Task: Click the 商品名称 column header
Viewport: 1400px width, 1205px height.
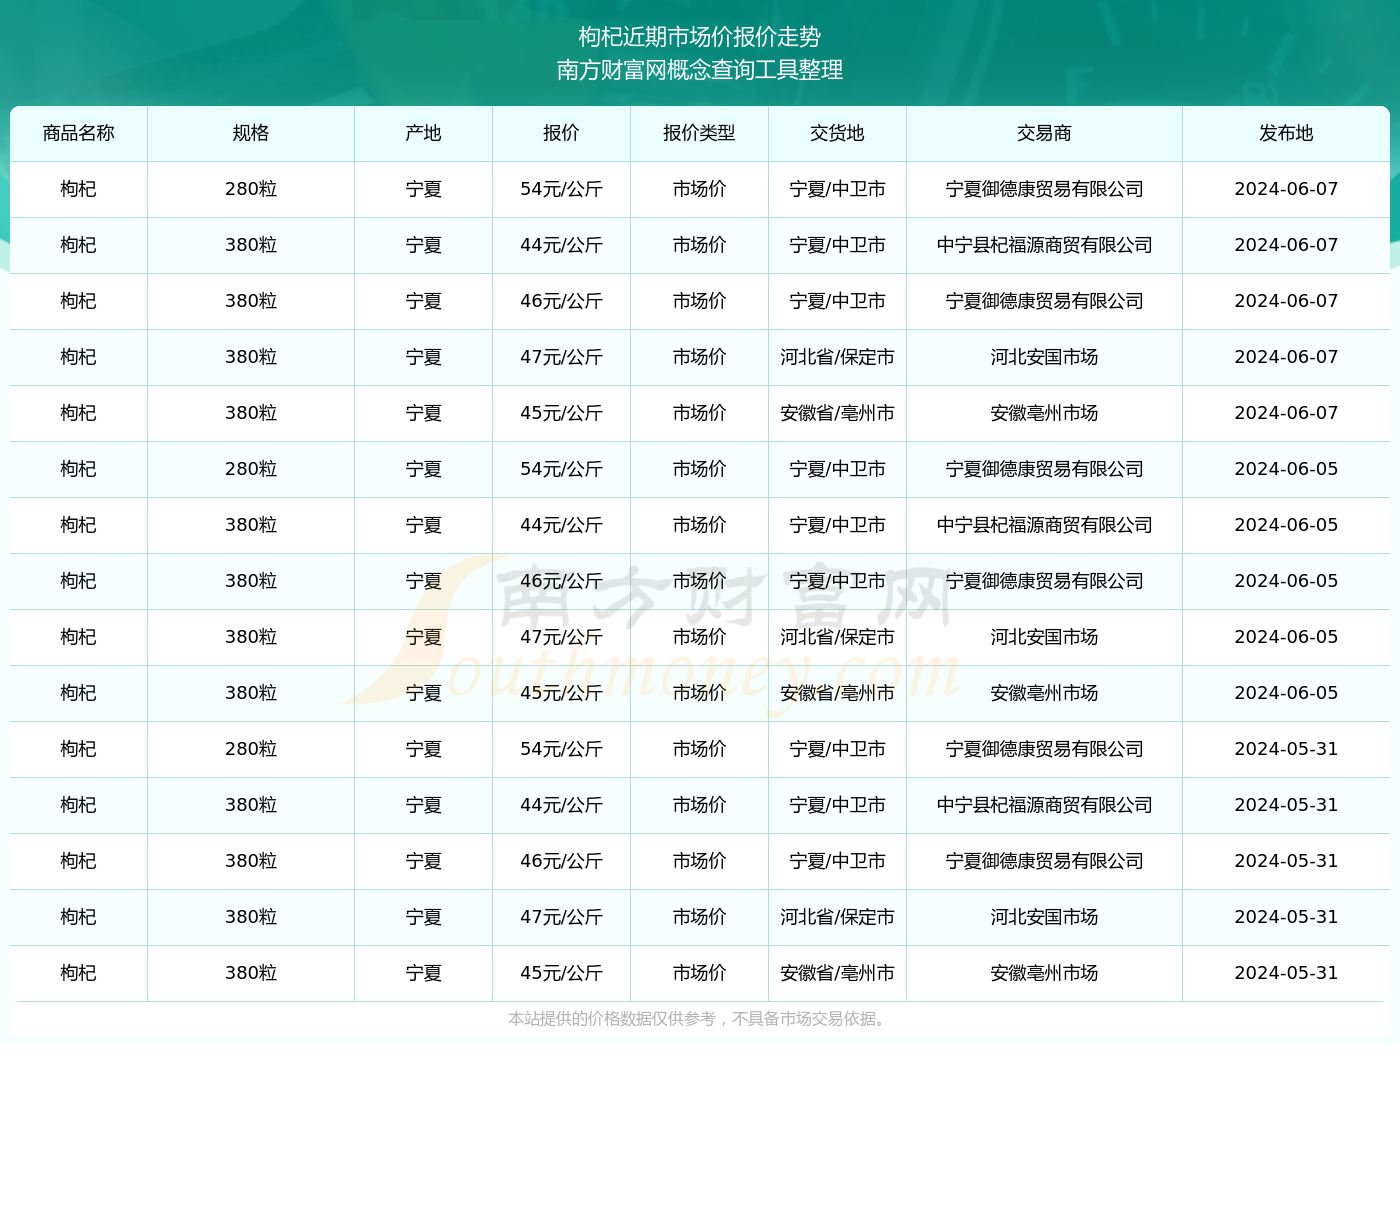Action: [x=79, y=133]
